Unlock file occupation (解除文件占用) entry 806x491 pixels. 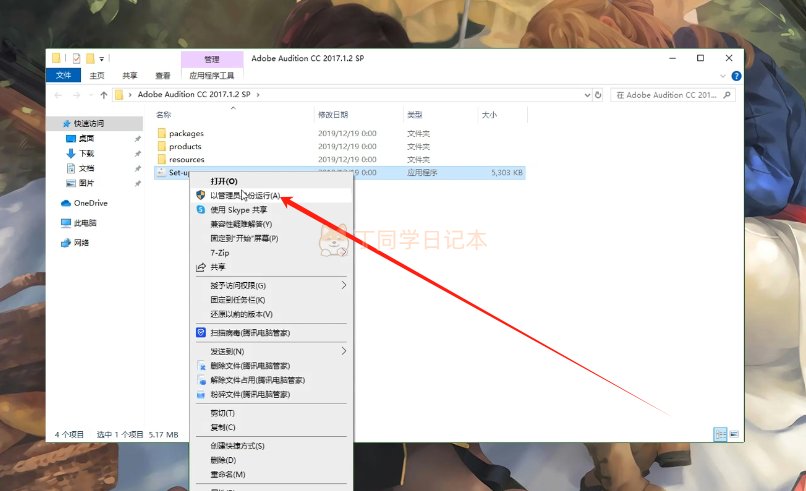tap(257, 380)
